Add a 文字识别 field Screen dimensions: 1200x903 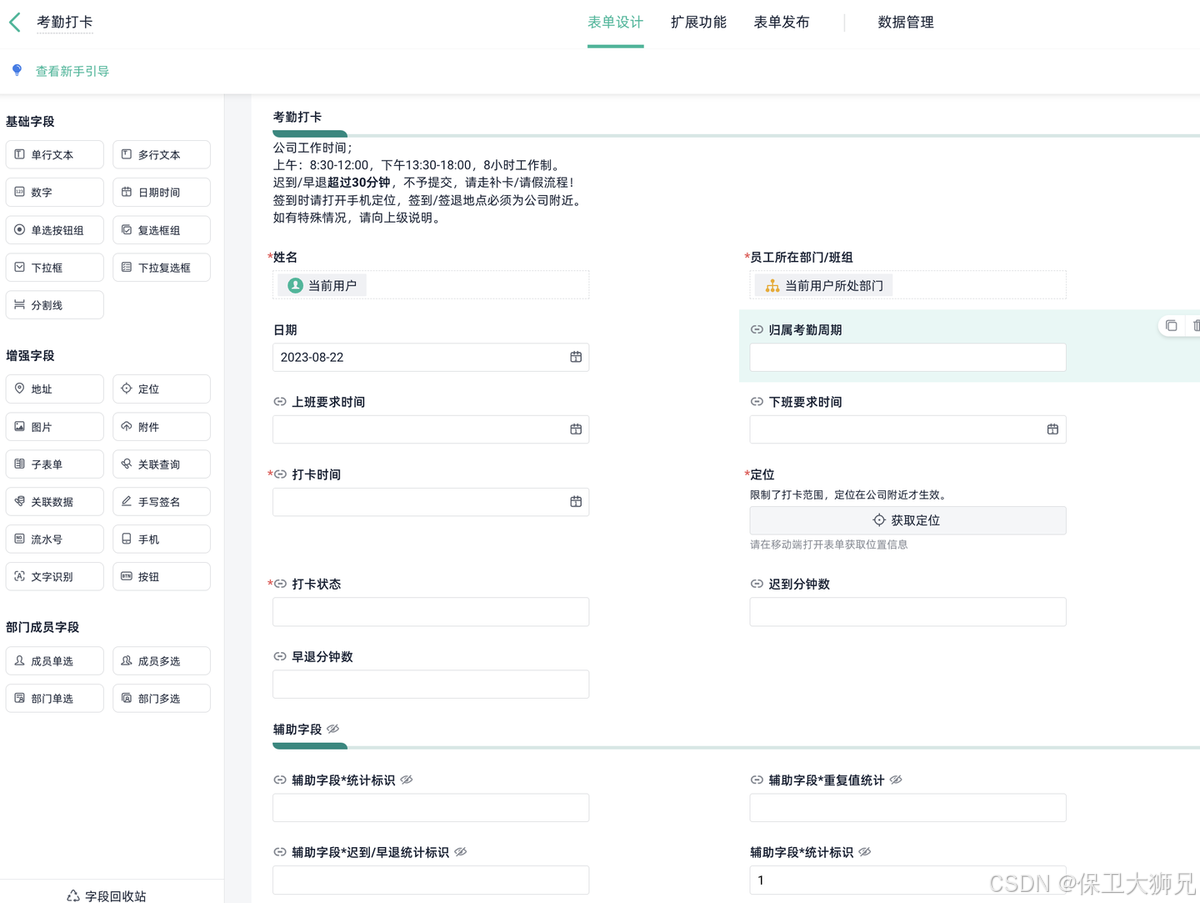pyautogui.click(x=55, y=577)
